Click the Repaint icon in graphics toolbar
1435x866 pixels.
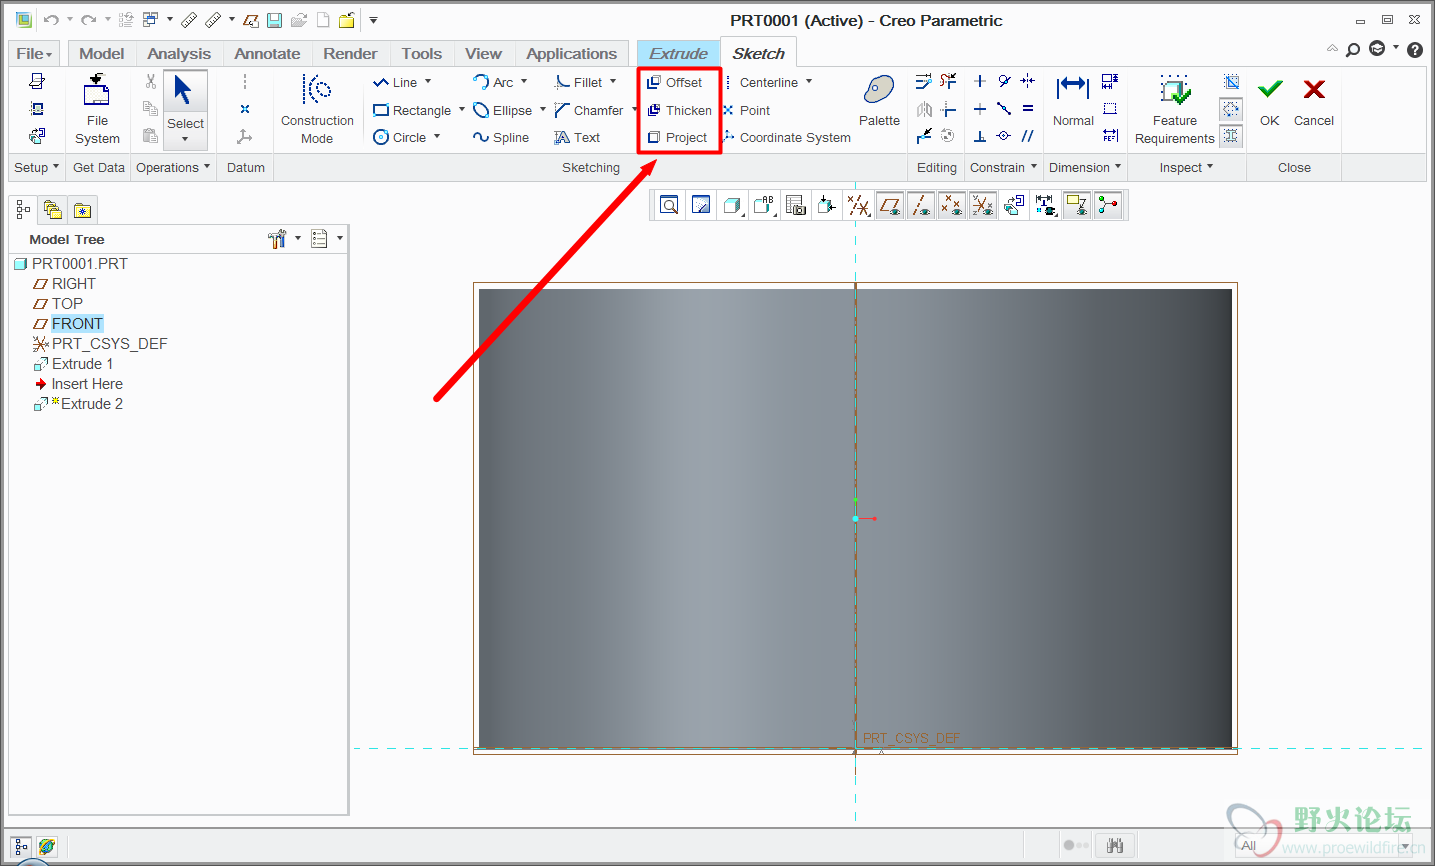(x=701, y=206)
